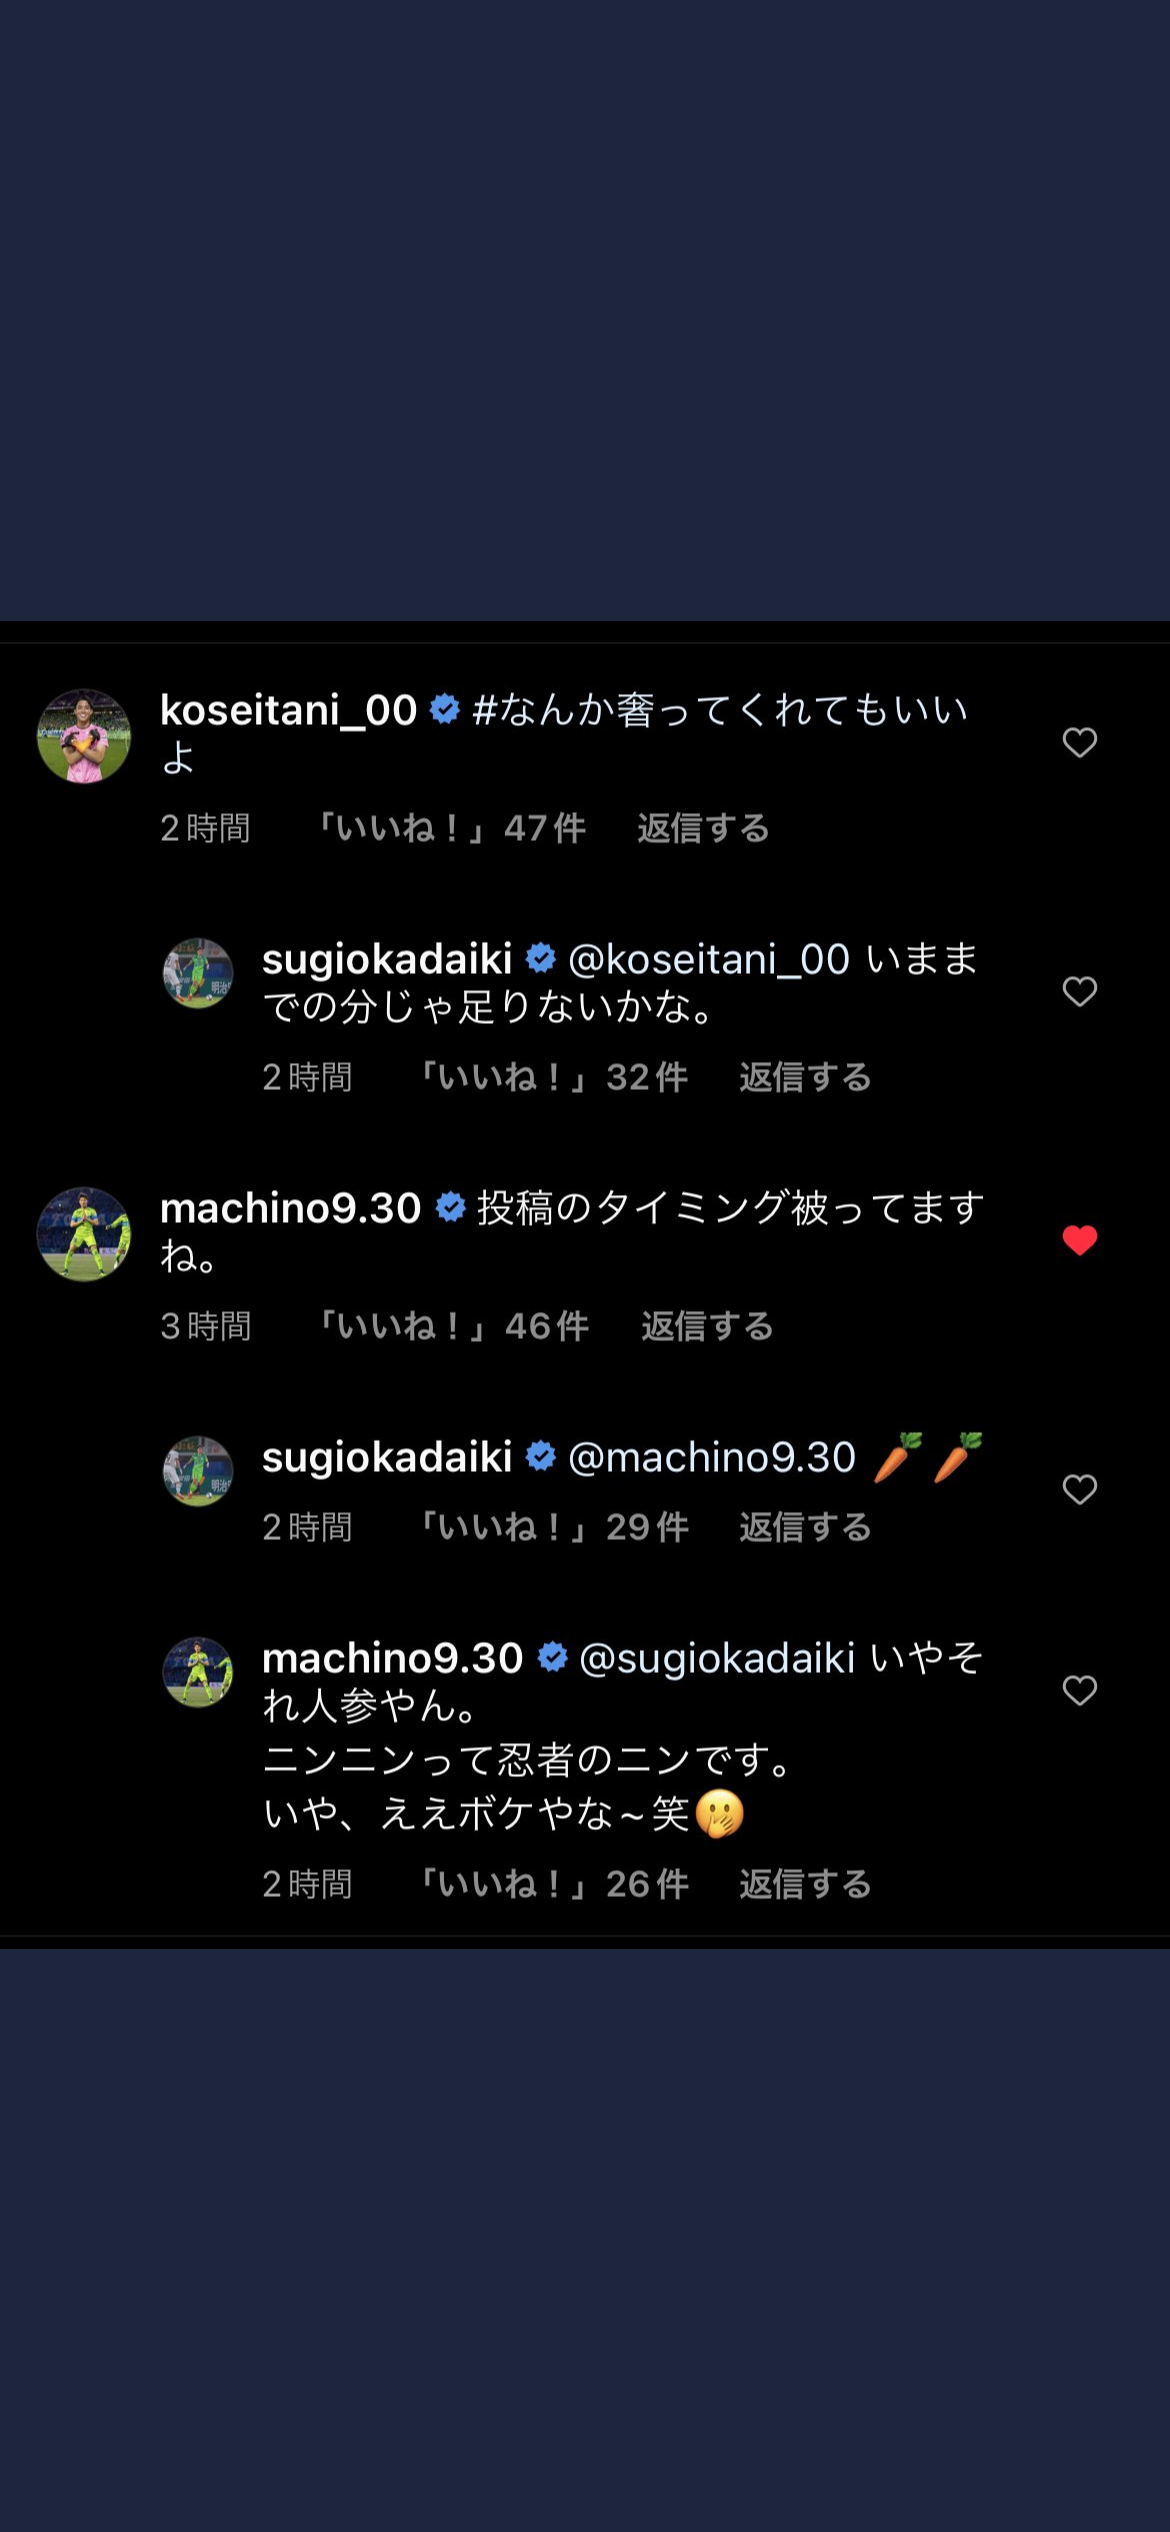Image resolution: width=1170 pixels, height=2532 pixels.
Task: Click 返信する under koseitani_00's comment
Action: [x=703, y=828]
